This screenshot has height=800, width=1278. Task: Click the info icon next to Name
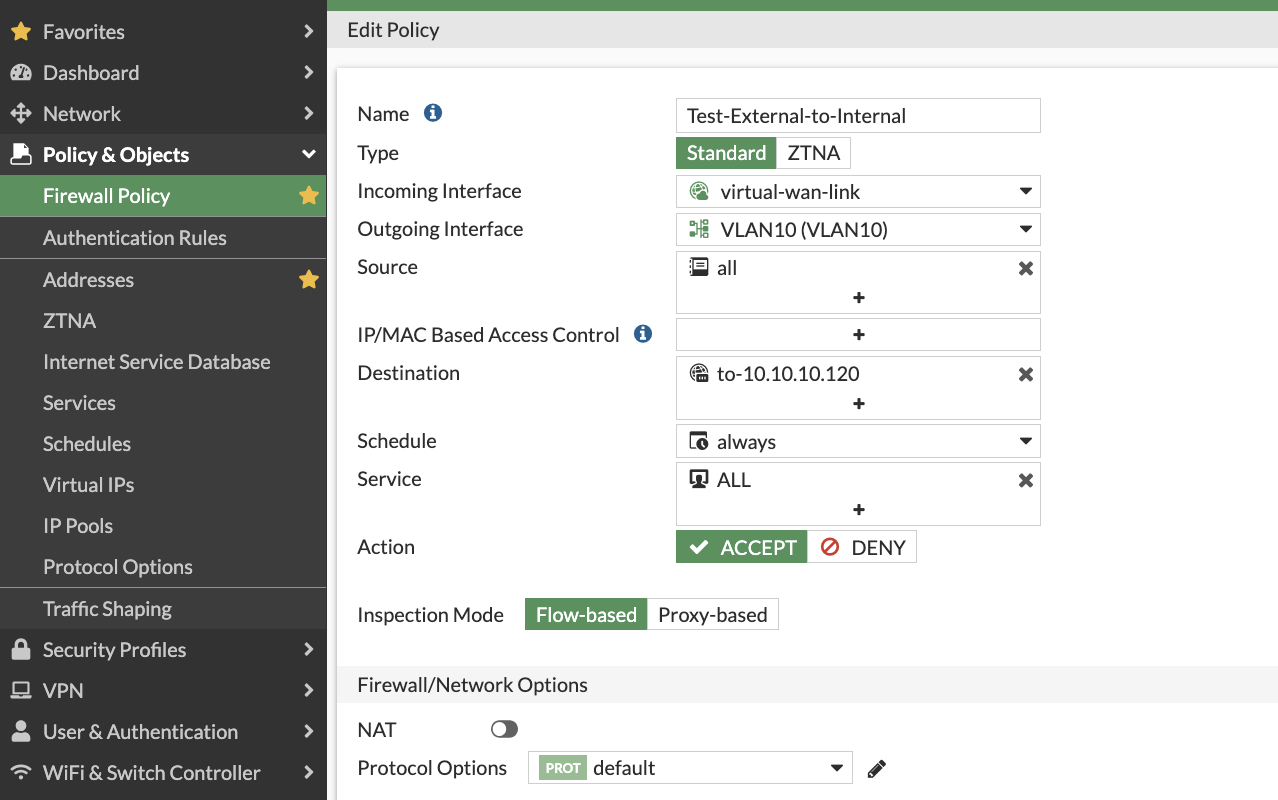(433, 113)
